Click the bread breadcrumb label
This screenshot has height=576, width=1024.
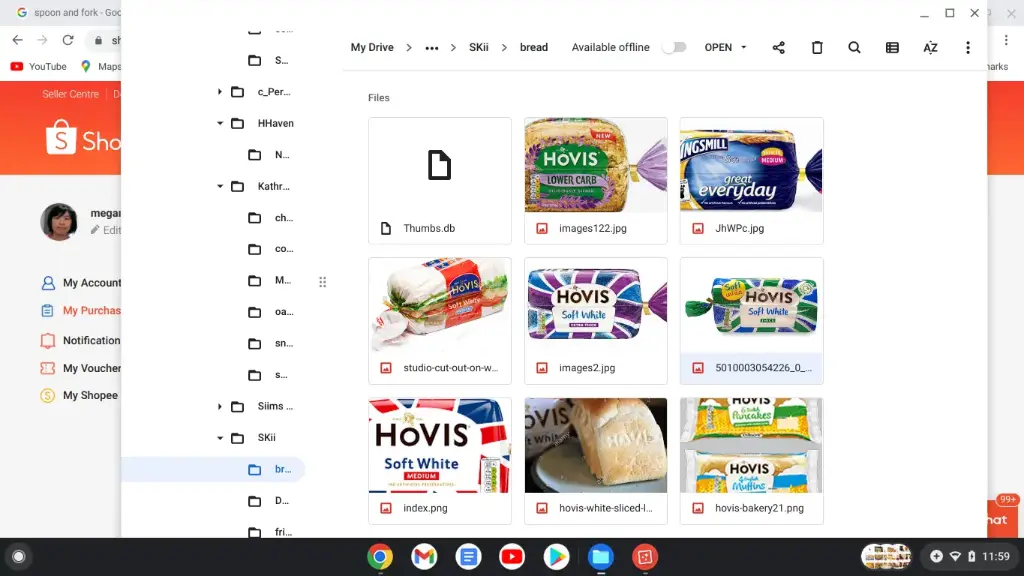(x=534, y=47)
